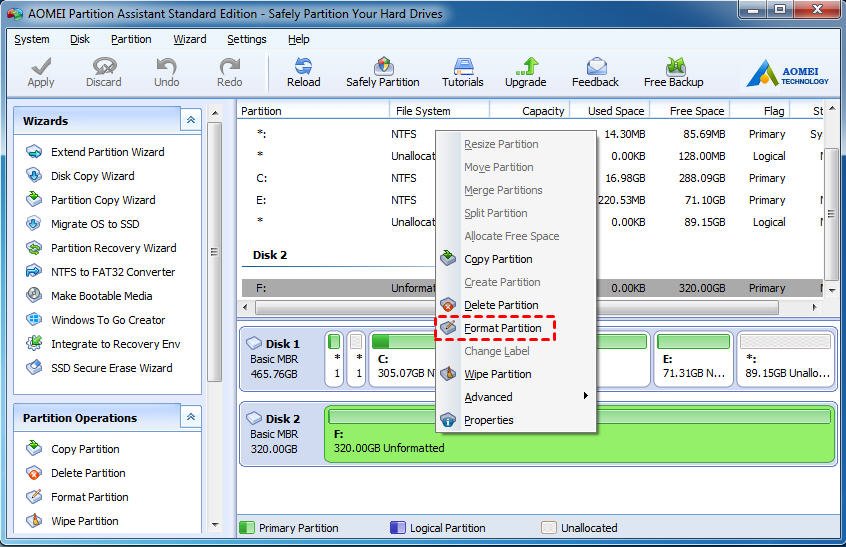Viewport: 846px width, 547px height.
Task: Open the System menu
Action: [31, 39]
